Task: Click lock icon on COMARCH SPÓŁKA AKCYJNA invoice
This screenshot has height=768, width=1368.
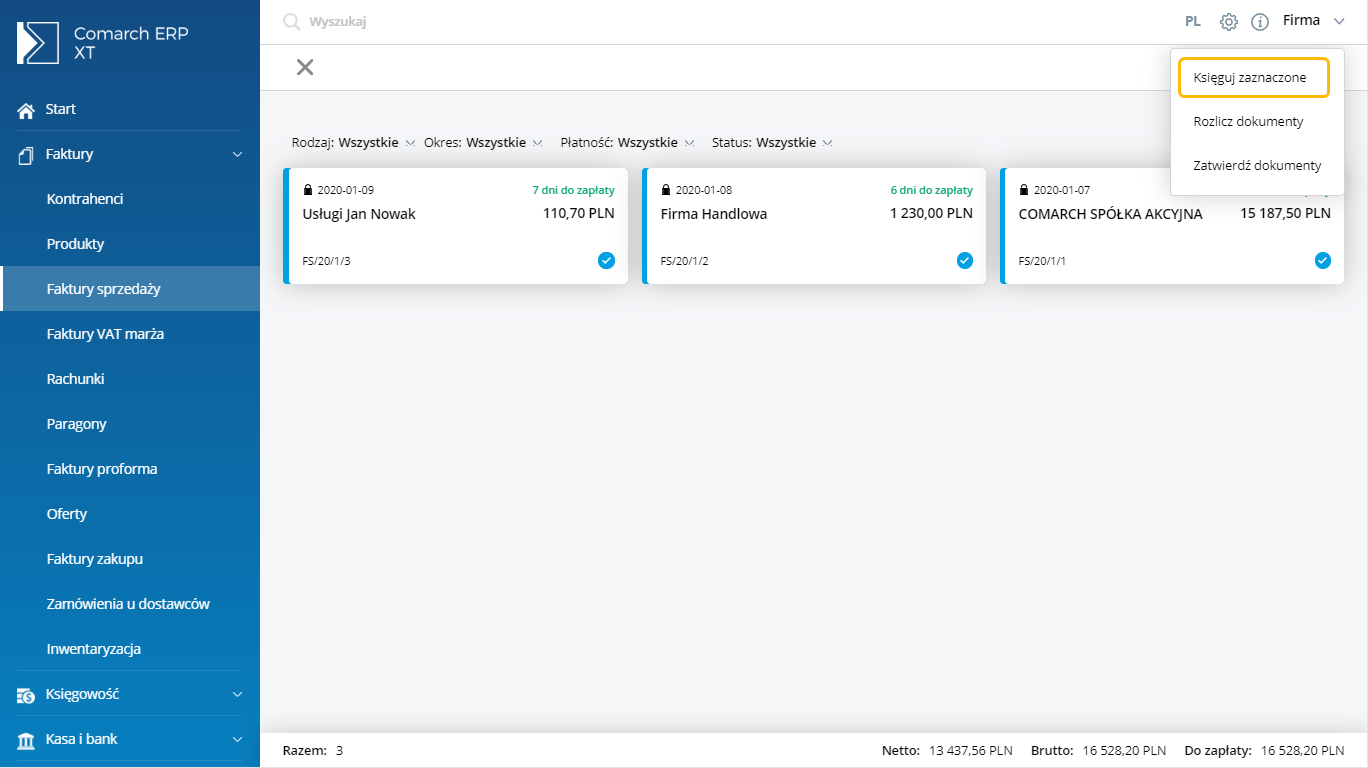Action: 1024,190
